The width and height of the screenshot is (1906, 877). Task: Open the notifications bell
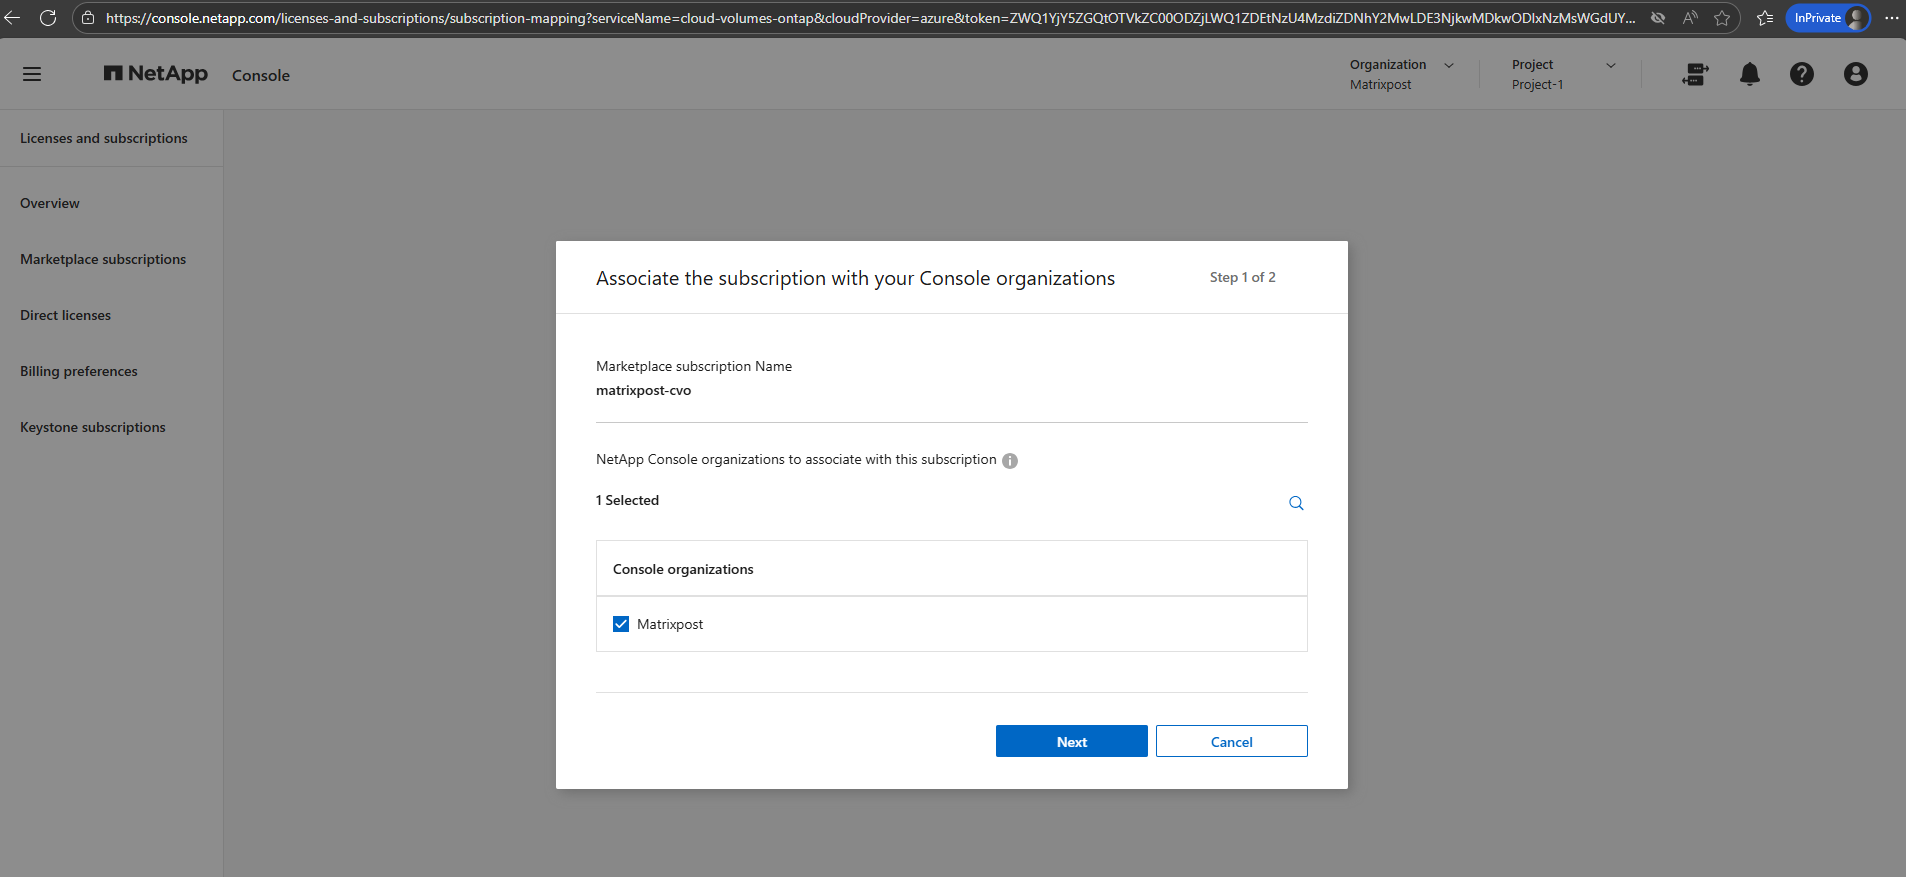1749,74
